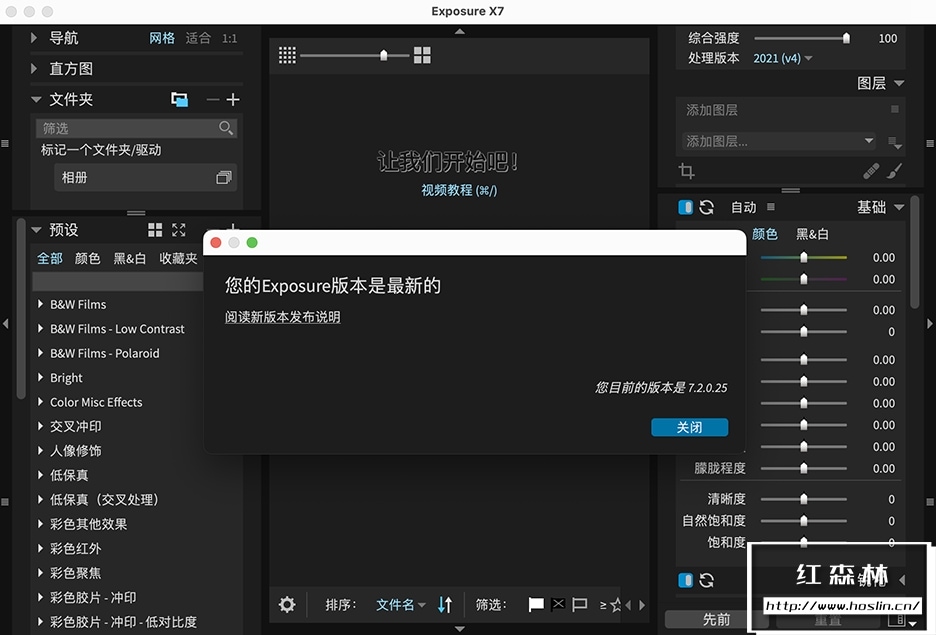Click the search magnifier in folder filter

point(226,128)
